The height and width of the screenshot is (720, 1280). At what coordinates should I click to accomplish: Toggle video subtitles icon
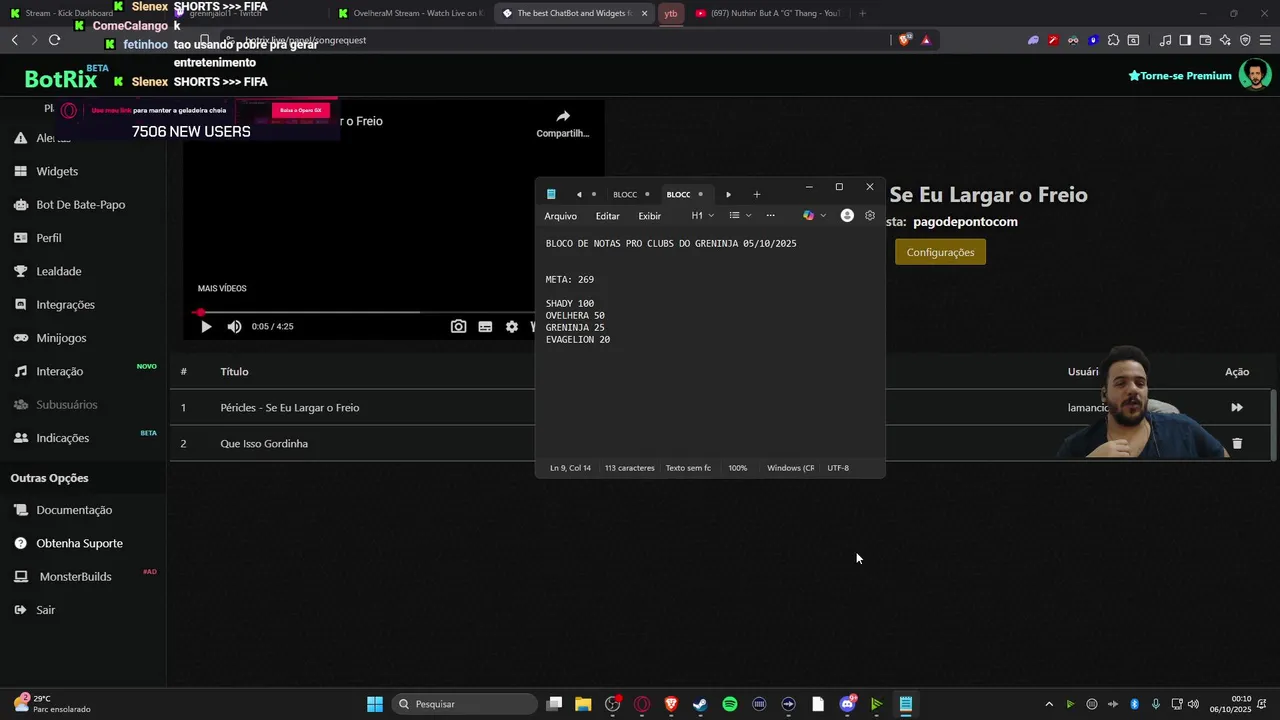[x=485, y=326]
